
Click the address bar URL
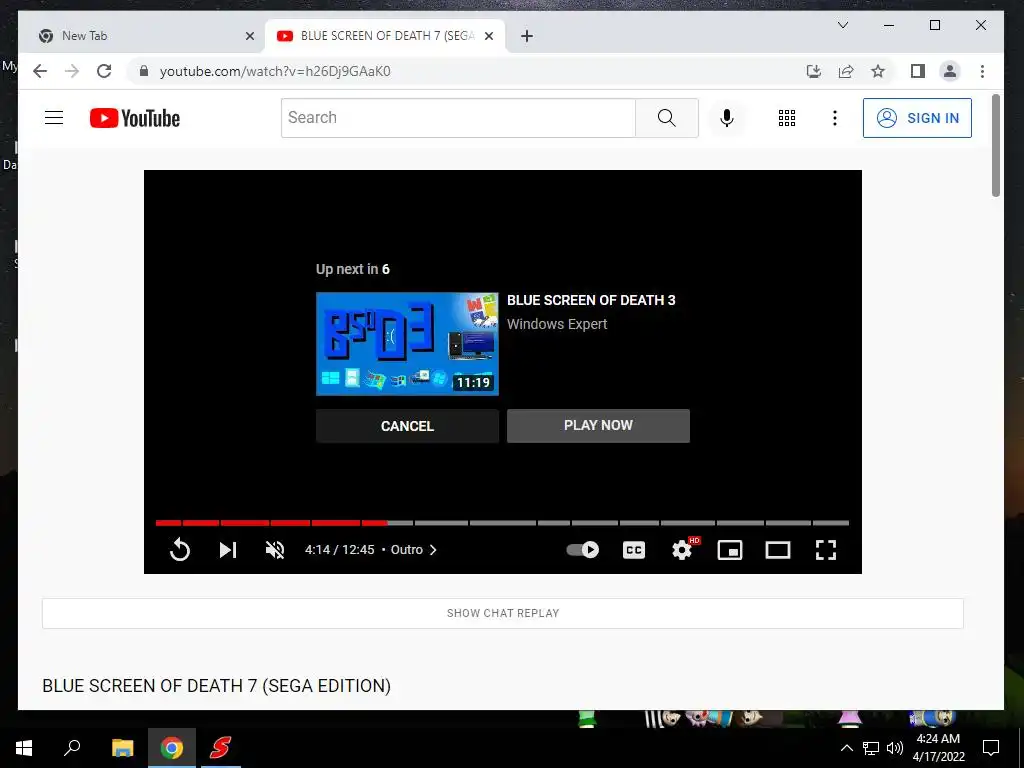[x=275, y=71]
